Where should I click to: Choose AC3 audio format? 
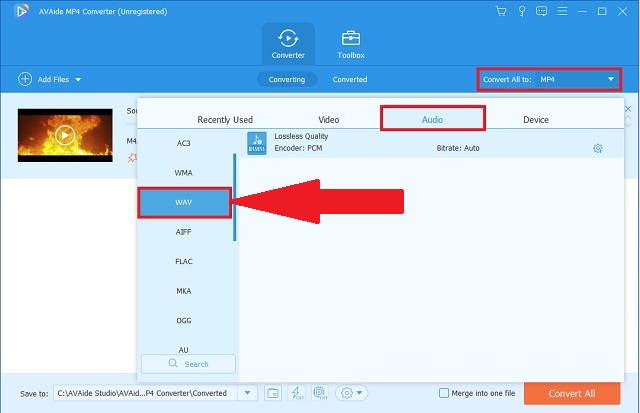[184, 143]
